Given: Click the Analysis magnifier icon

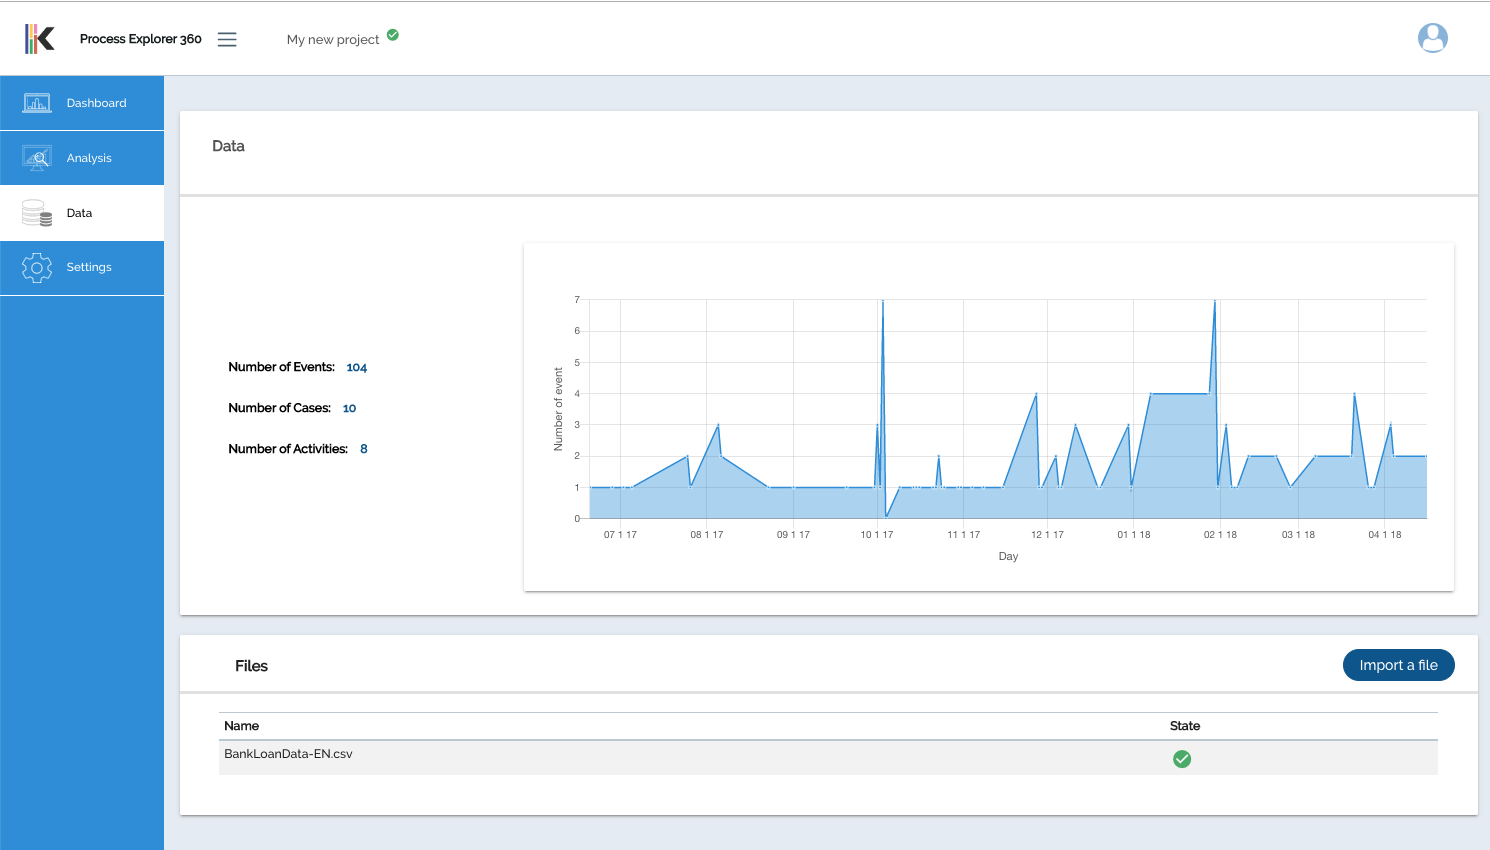Looking at the screenshot, I should point(37,158).
